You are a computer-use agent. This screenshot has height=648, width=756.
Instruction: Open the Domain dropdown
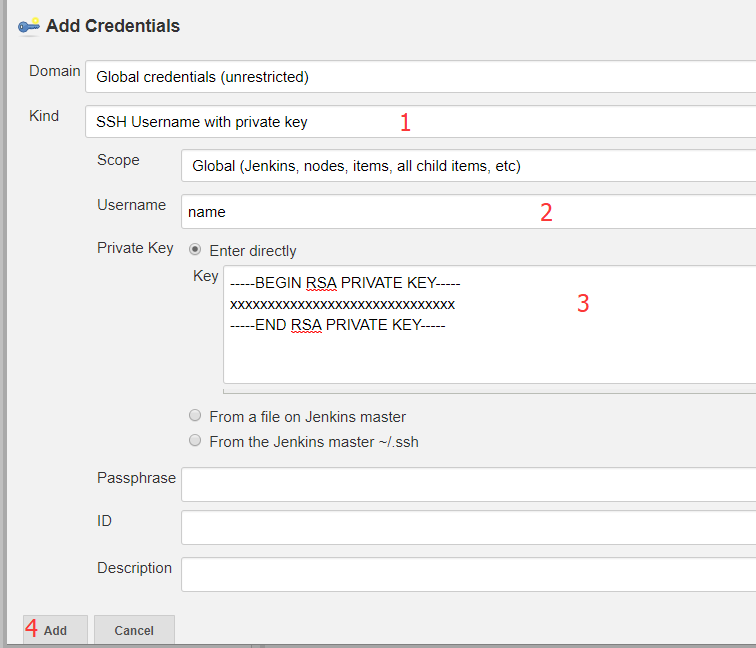pos(420,77)
